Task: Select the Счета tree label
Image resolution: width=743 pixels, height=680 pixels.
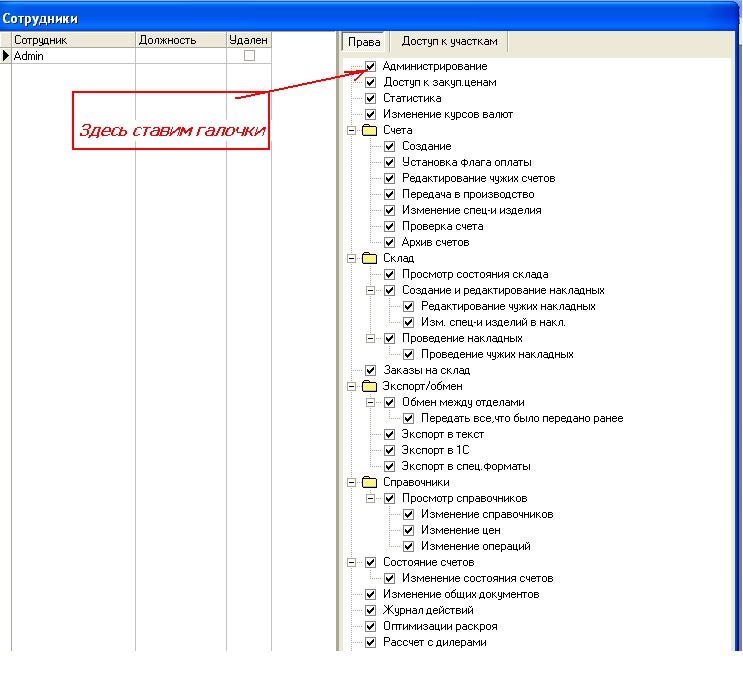Action: 398,130
